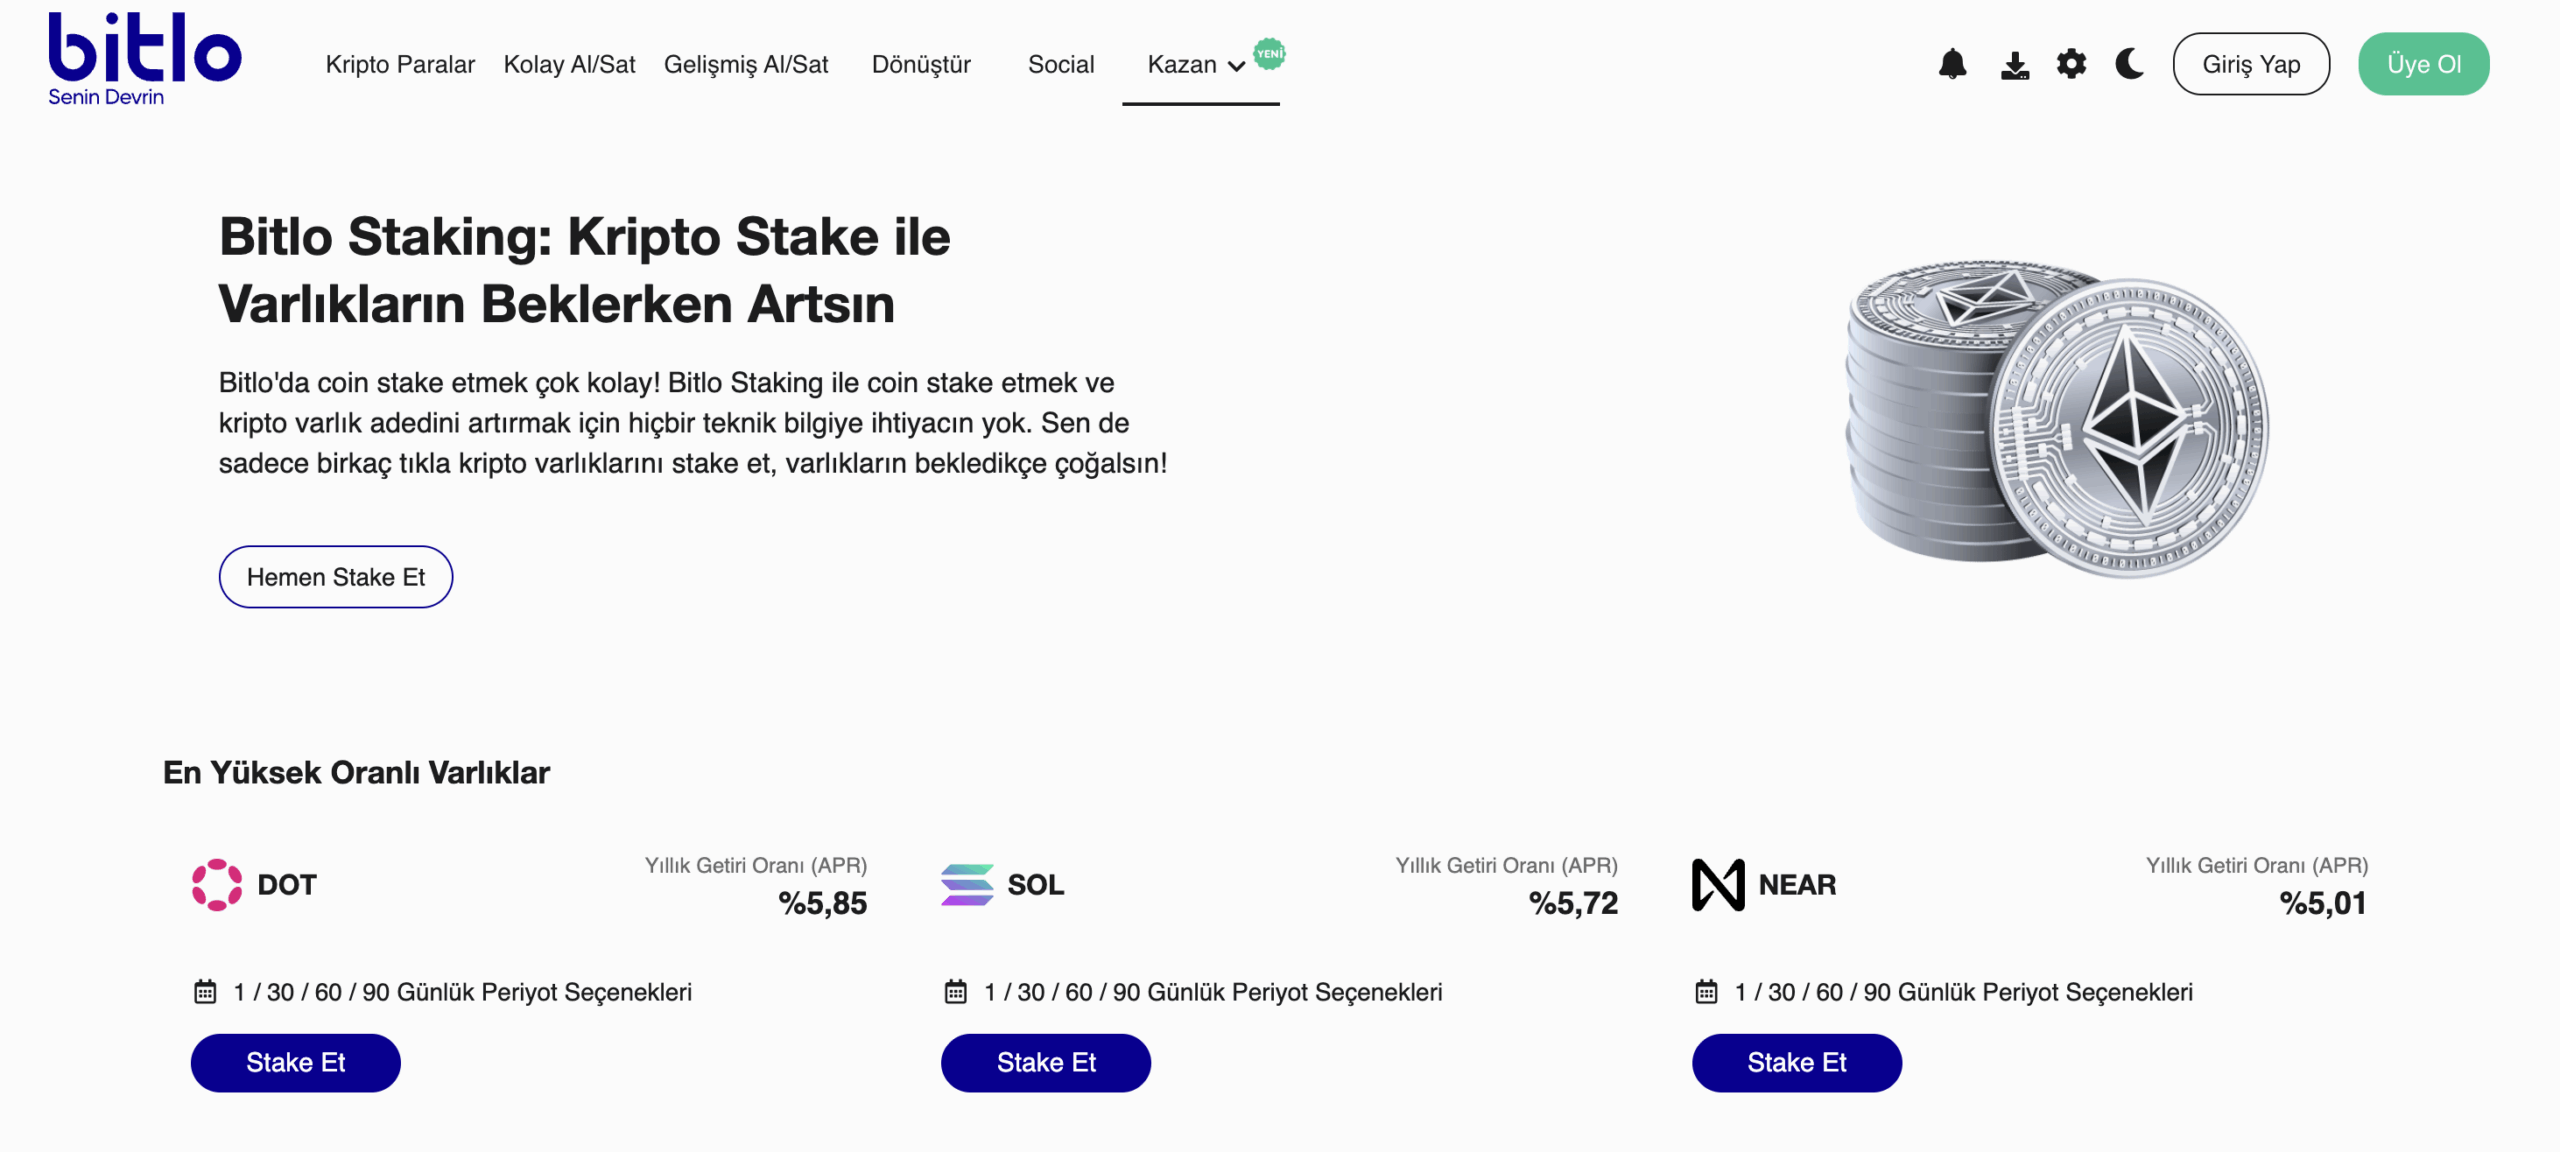Toggle dark mode moon icon
Viewport: 2560px width, 1152px height.
coord(2130,64)
